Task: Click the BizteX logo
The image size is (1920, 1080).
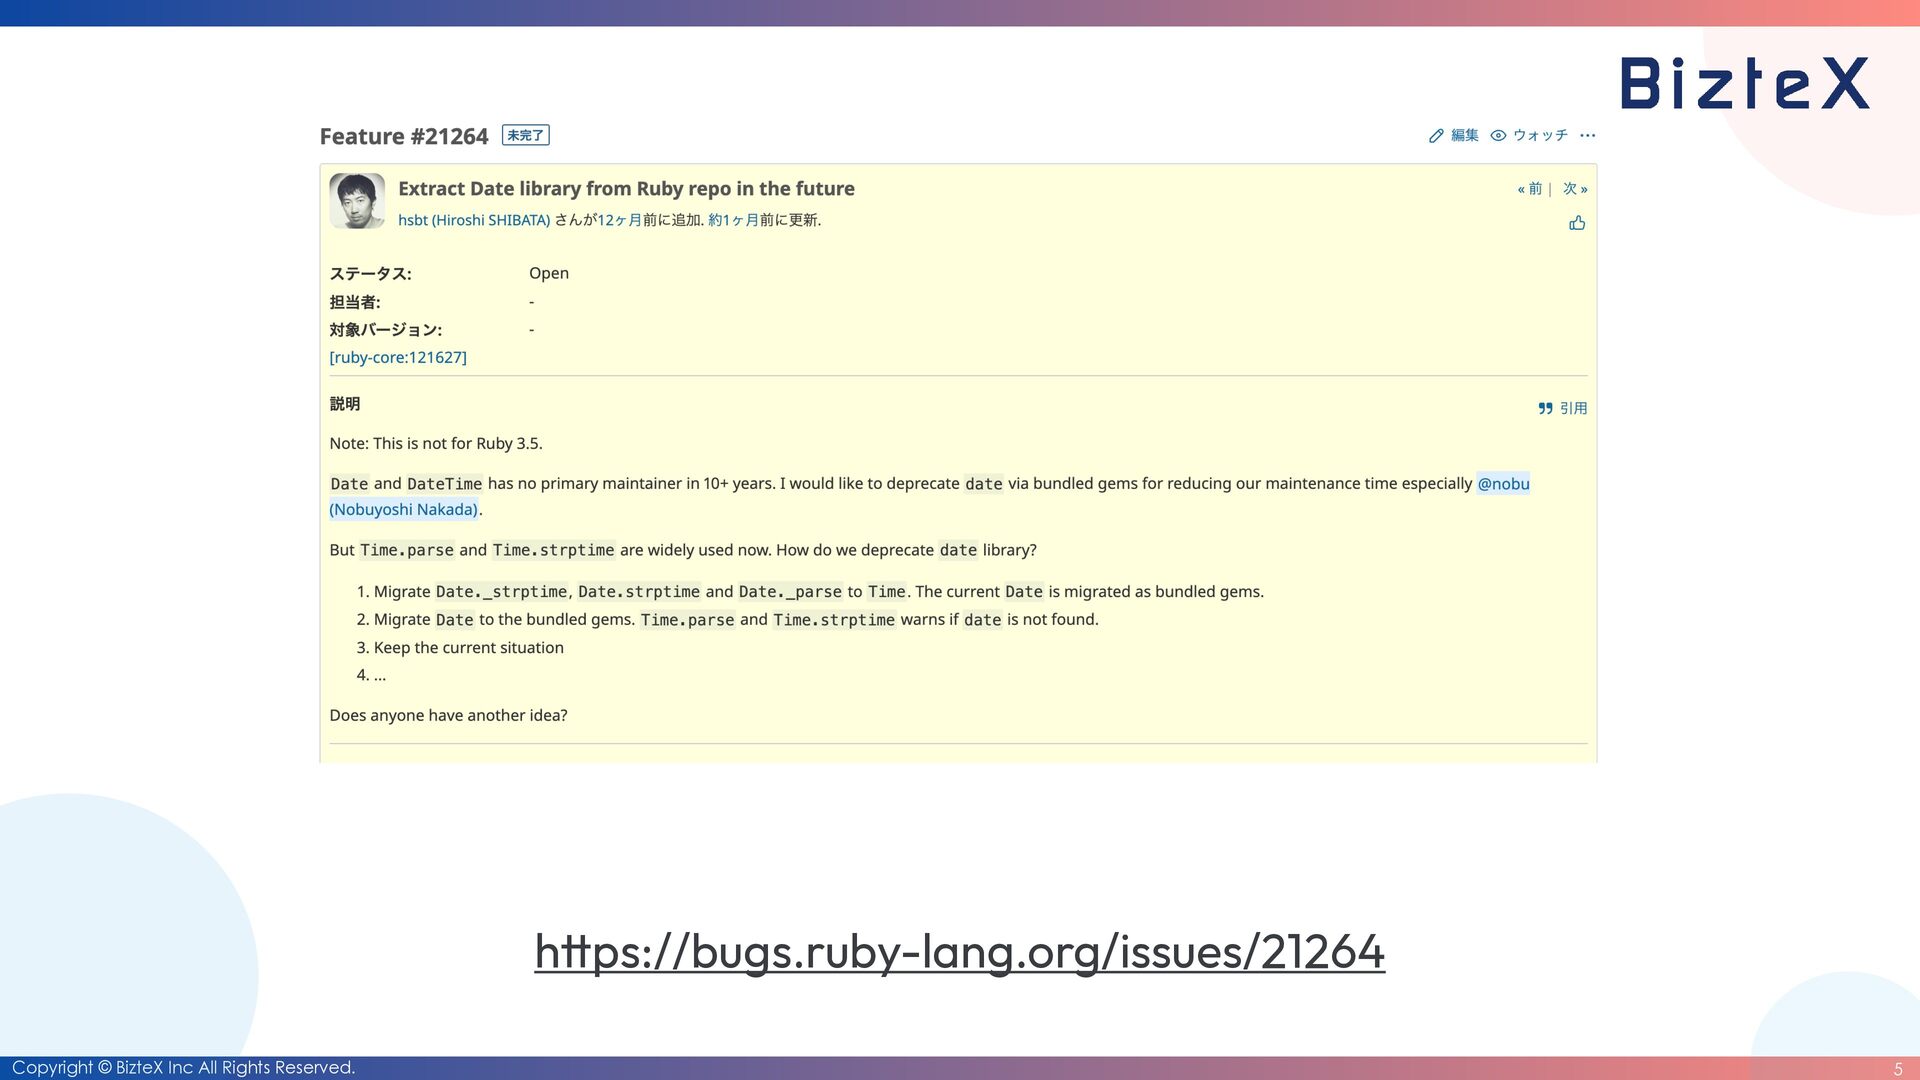Action: (x=1744, y=83)
